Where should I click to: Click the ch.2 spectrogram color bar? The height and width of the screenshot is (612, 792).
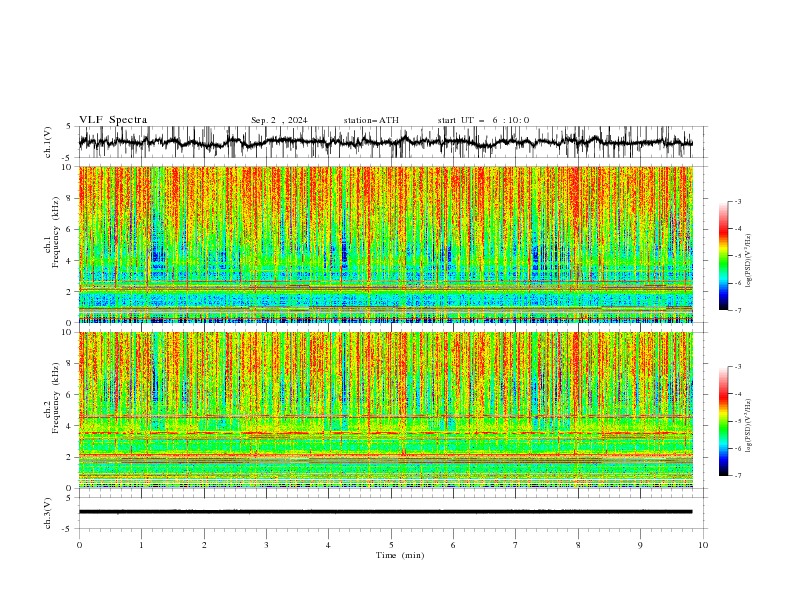point(724,421)
